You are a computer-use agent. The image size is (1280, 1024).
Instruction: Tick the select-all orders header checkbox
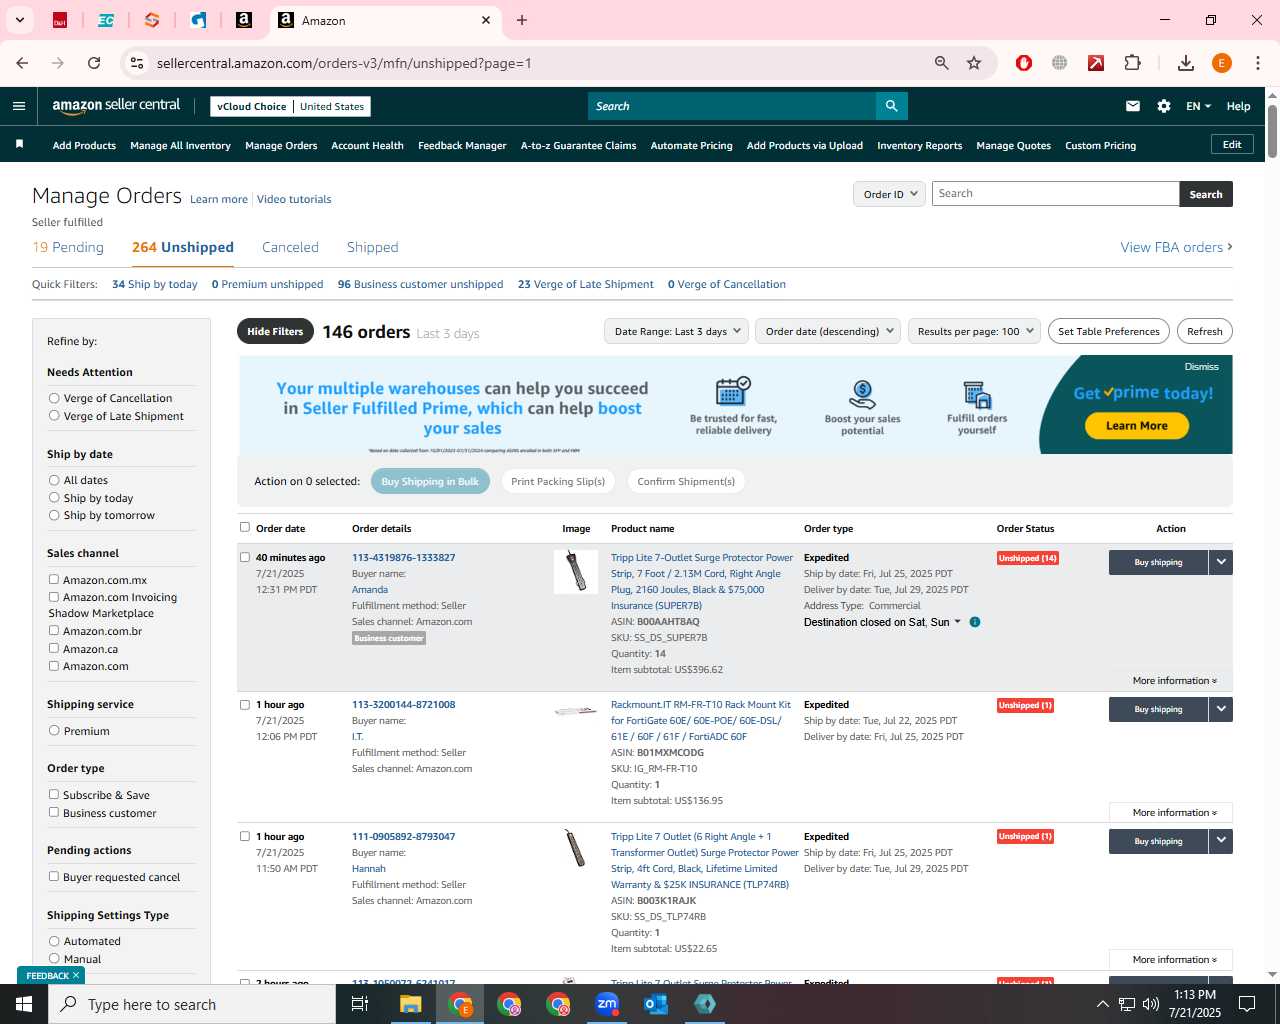click(245, 527)
